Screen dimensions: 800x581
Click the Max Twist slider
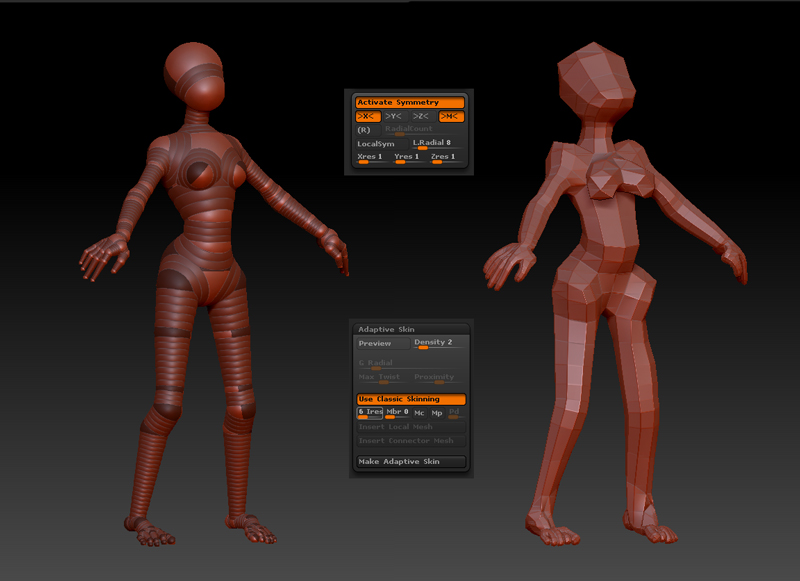(x=382, y=378)
